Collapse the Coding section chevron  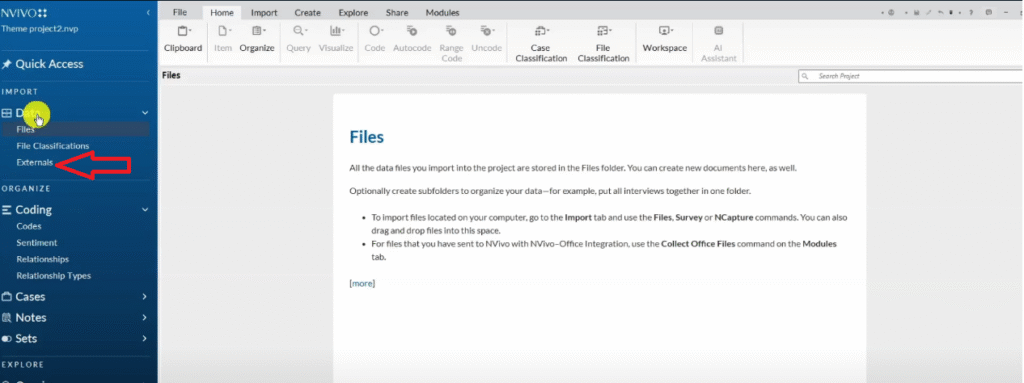(145, 210)
